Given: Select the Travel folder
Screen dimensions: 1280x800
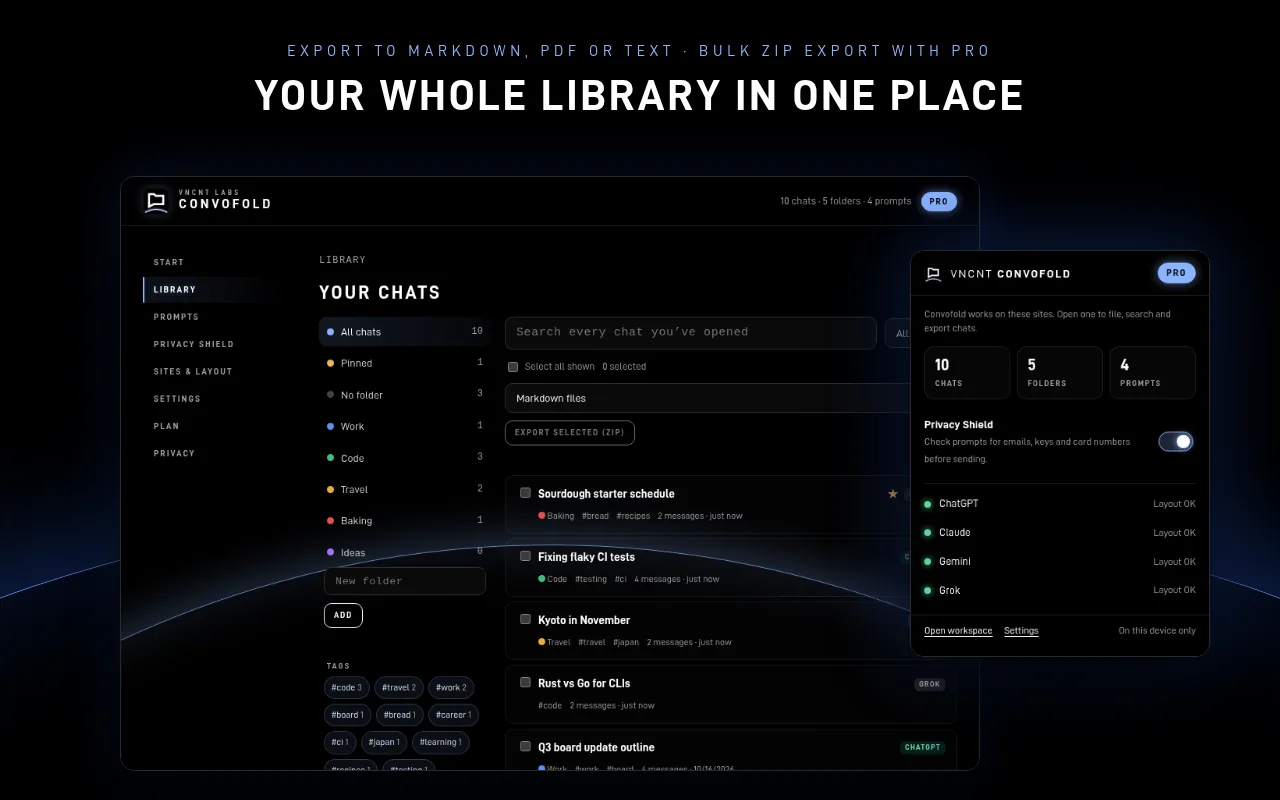Looking at the screenshot, I should pyautogui.click(x=404, y=489).
